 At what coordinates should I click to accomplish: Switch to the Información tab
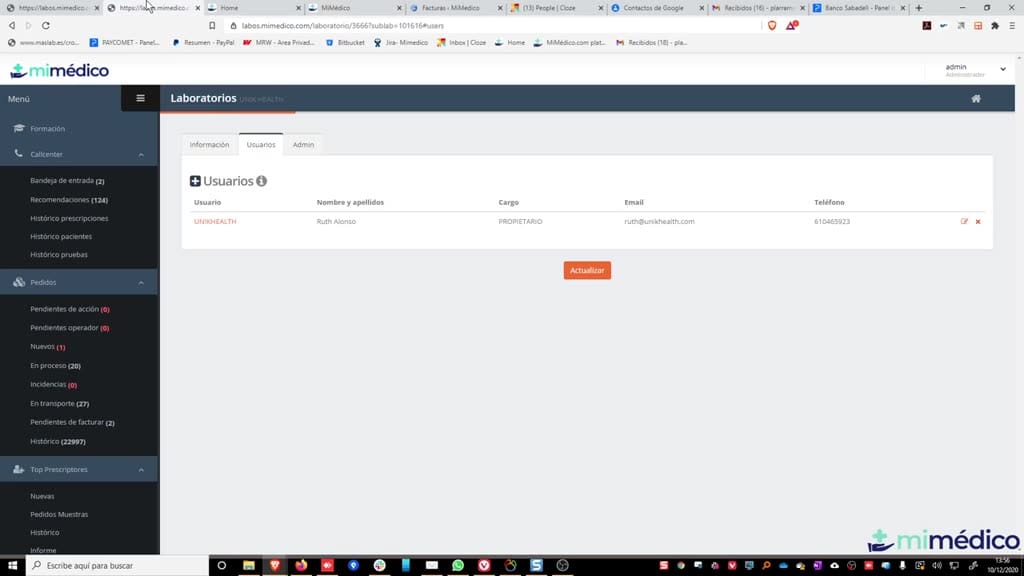click(x=209, y=144)
